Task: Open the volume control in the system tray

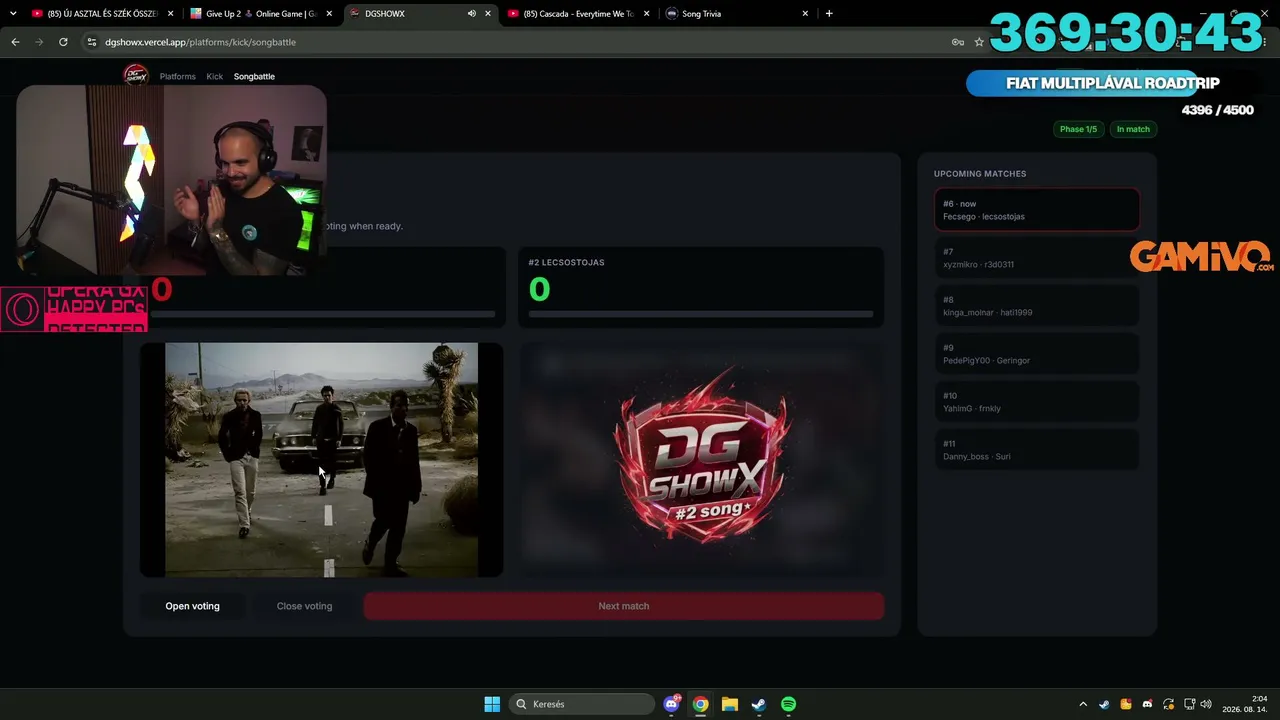Action: click(x=1206, y=704)
